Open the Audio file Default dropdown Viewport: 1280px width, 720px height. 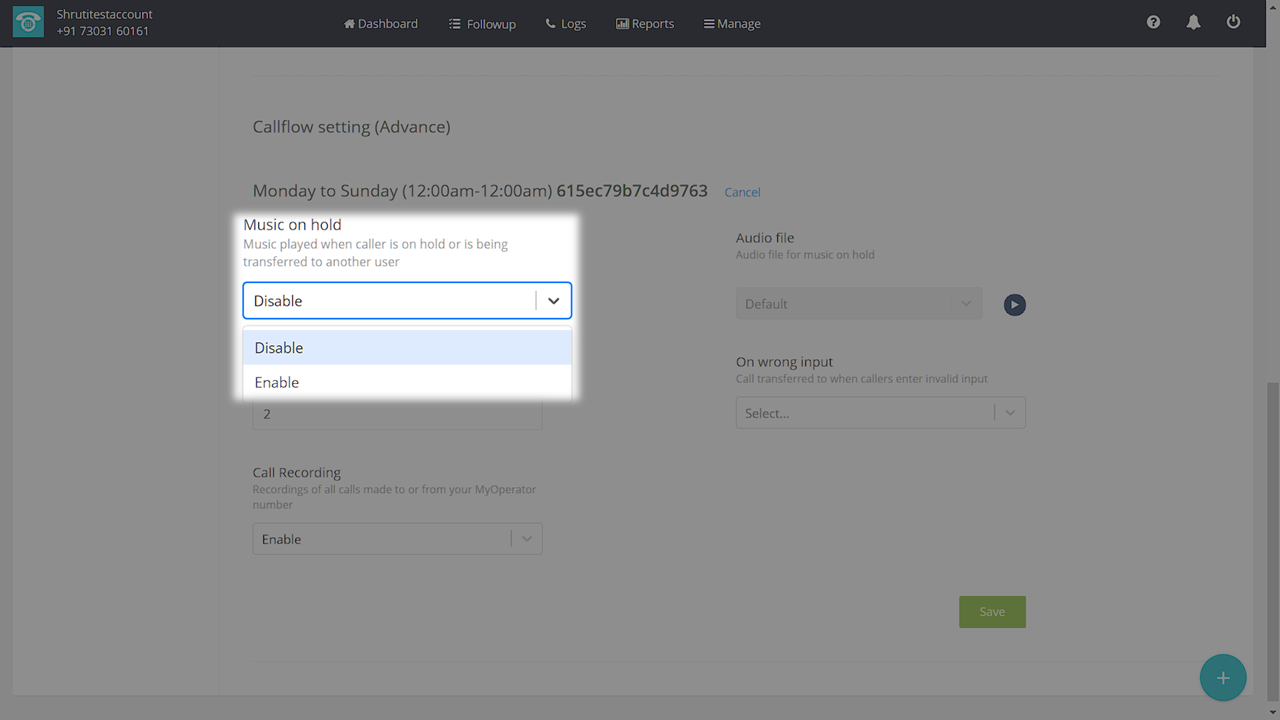pyautogui.click(x=858, y=304)
